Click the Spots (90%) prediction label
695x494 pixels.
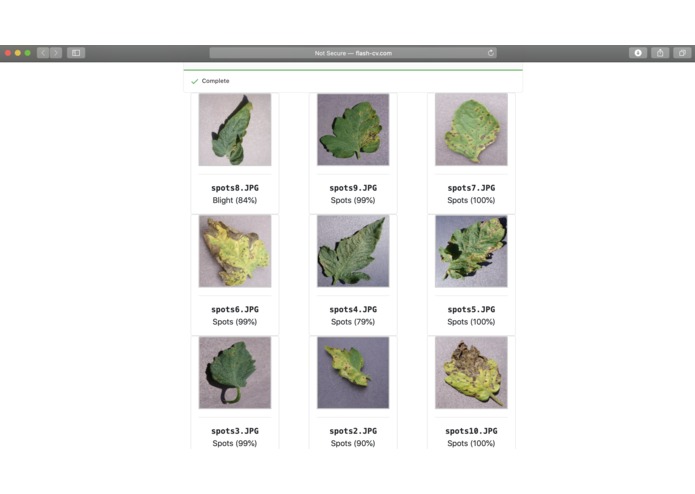(353, 443)
